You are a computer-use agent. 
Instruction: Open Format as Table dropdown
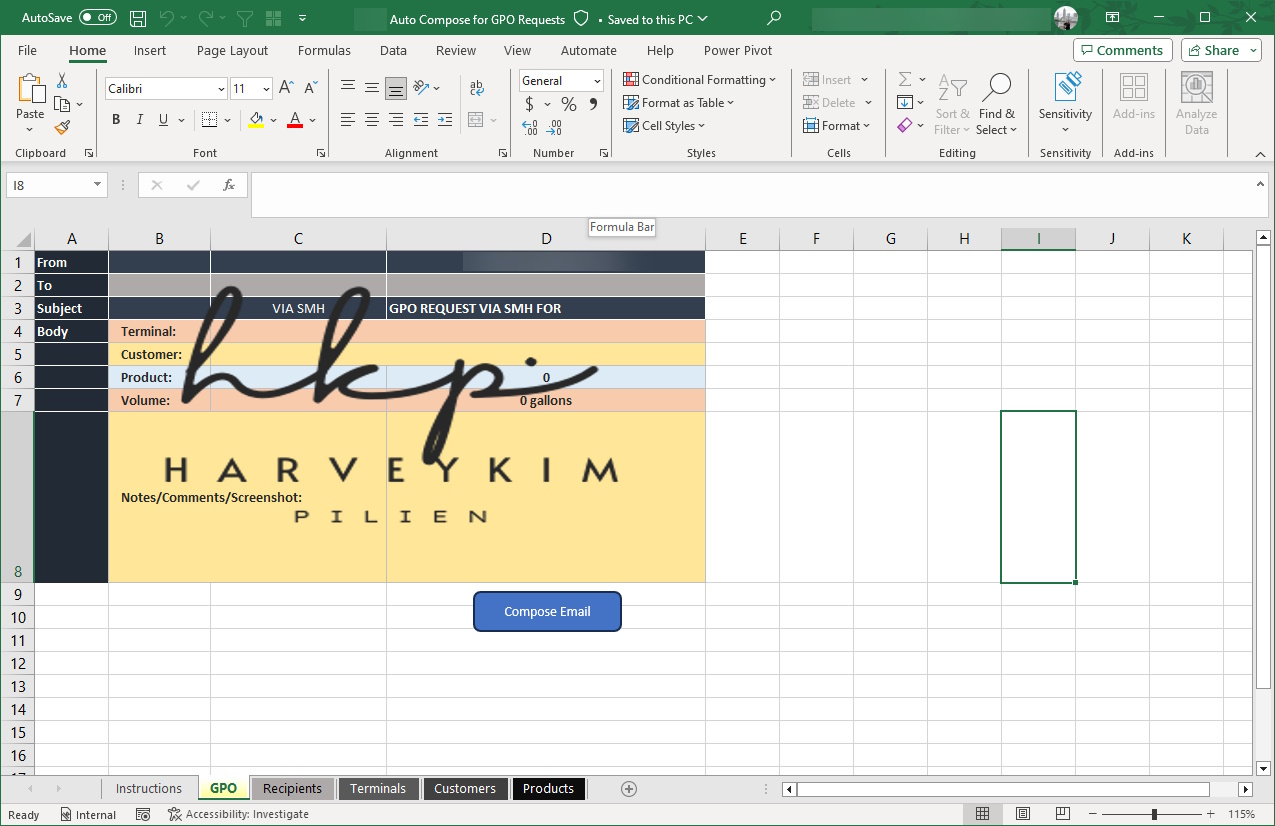click(679, 103)
